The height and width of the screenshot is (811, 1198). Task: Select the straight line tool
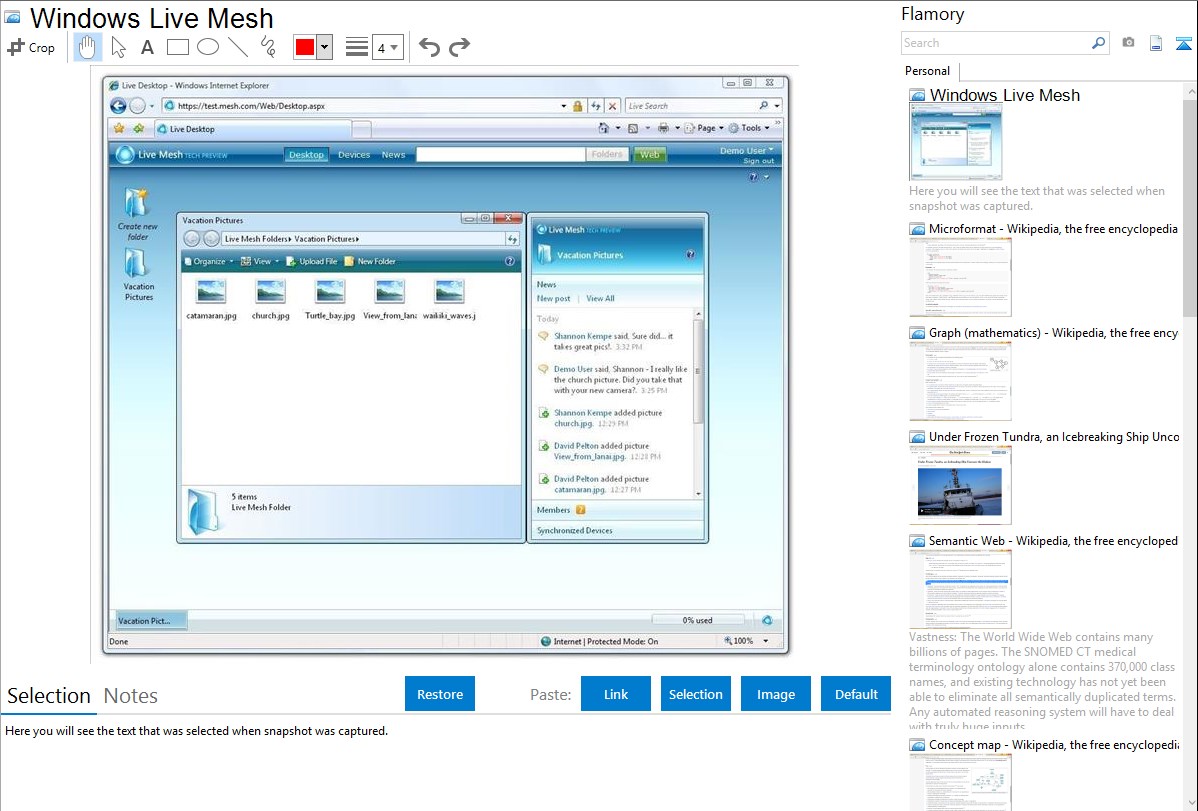pyautogui.click(x=238, y=47)
